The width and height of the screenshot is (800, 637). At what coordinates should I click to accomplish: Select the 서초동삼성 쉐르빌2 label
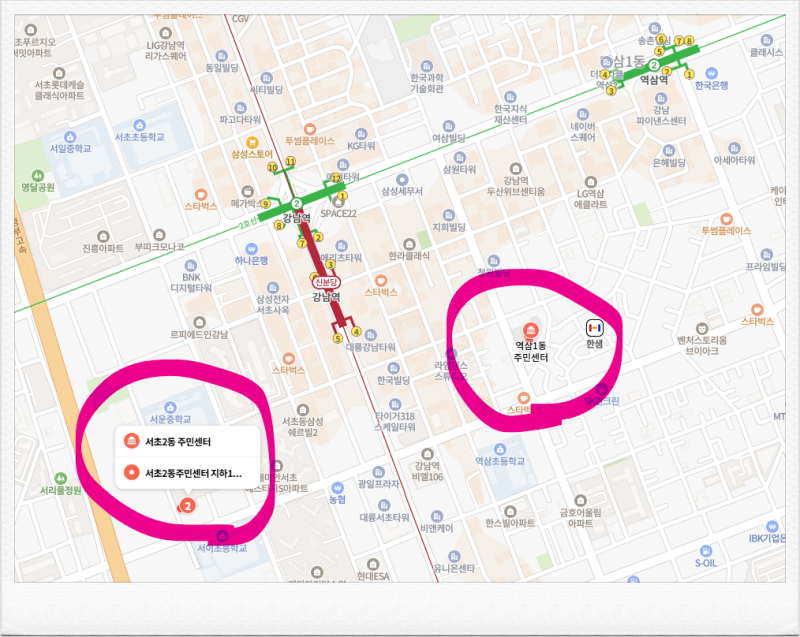tap(303, 427)
